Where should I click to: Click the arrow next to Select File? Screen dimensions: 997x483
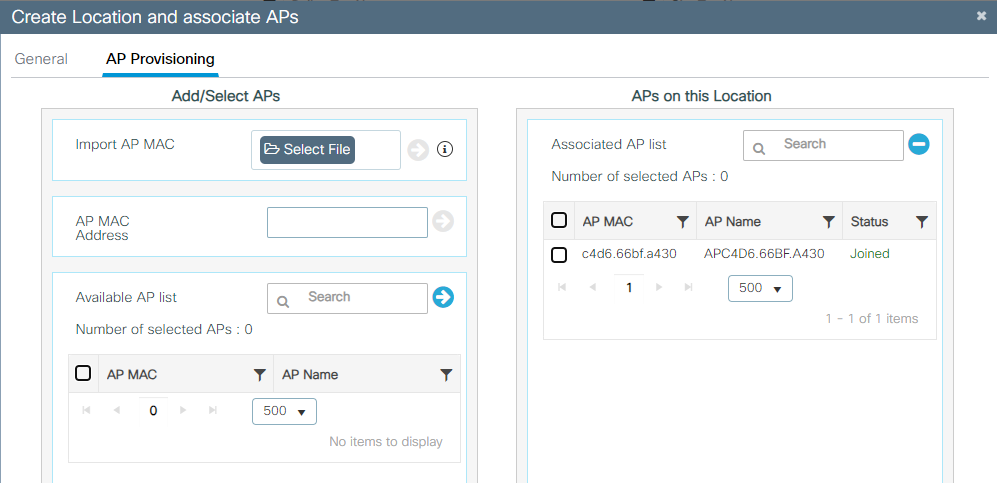418,150
